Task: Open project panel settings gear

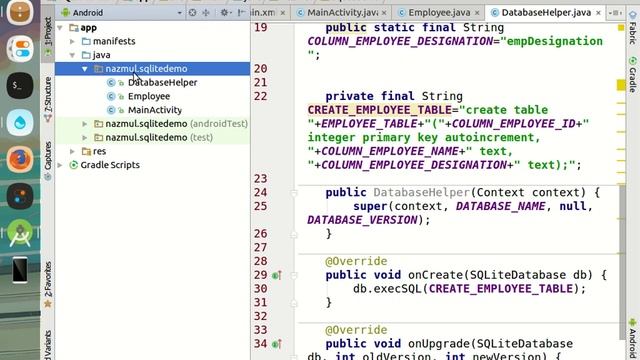Action: (225, 13)
